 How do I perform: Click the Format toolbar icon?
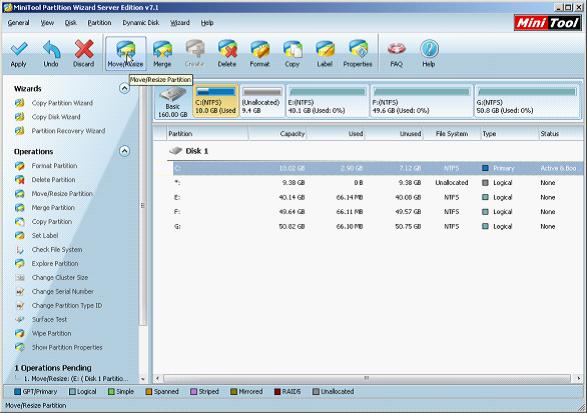tap(260, 49)
